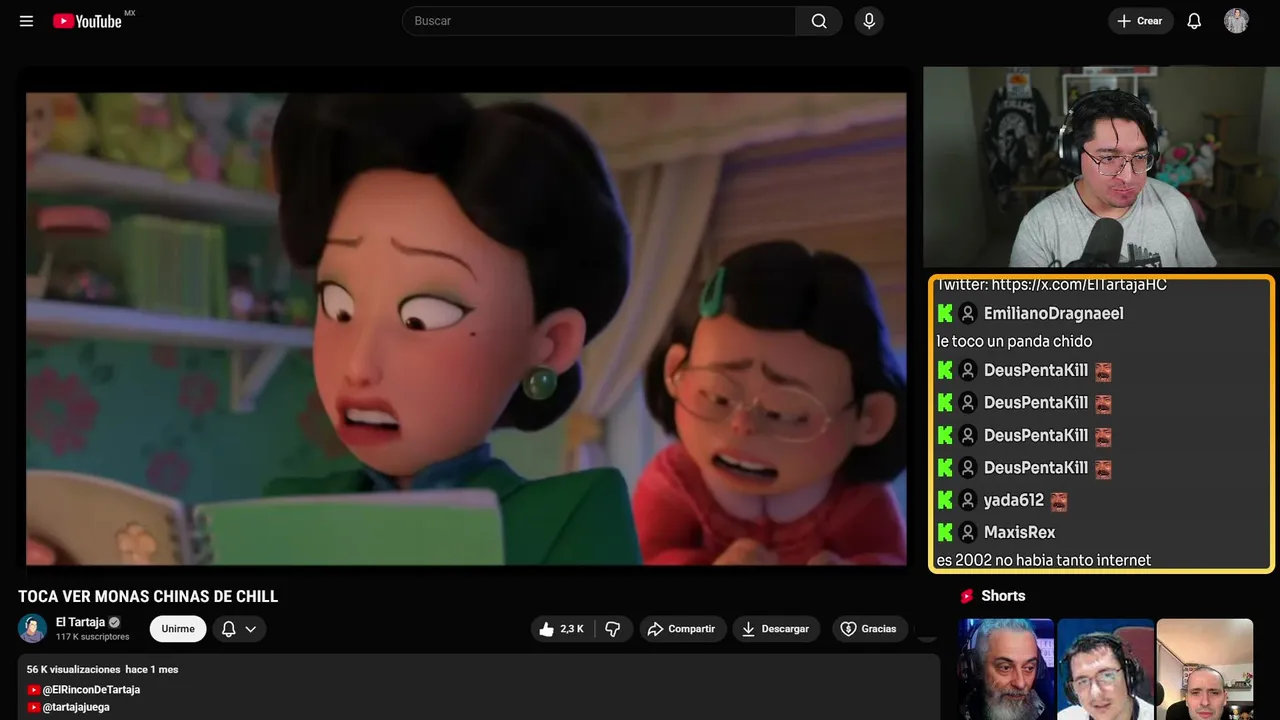Pause the video in the player
This screenshot has width=1280, height=720.
466,329
